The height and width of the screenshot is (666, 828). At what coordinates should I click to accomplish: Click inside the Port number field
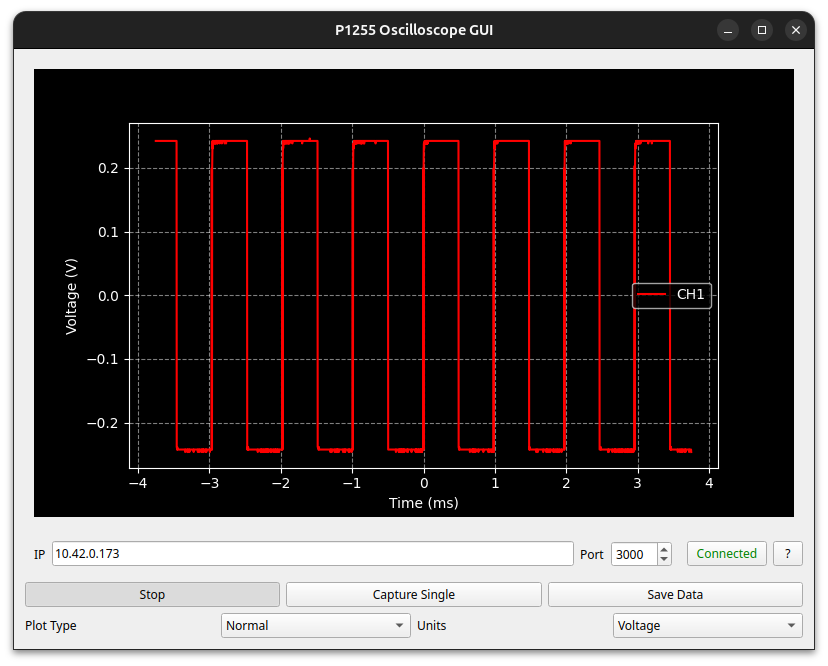tap(634, 554)
